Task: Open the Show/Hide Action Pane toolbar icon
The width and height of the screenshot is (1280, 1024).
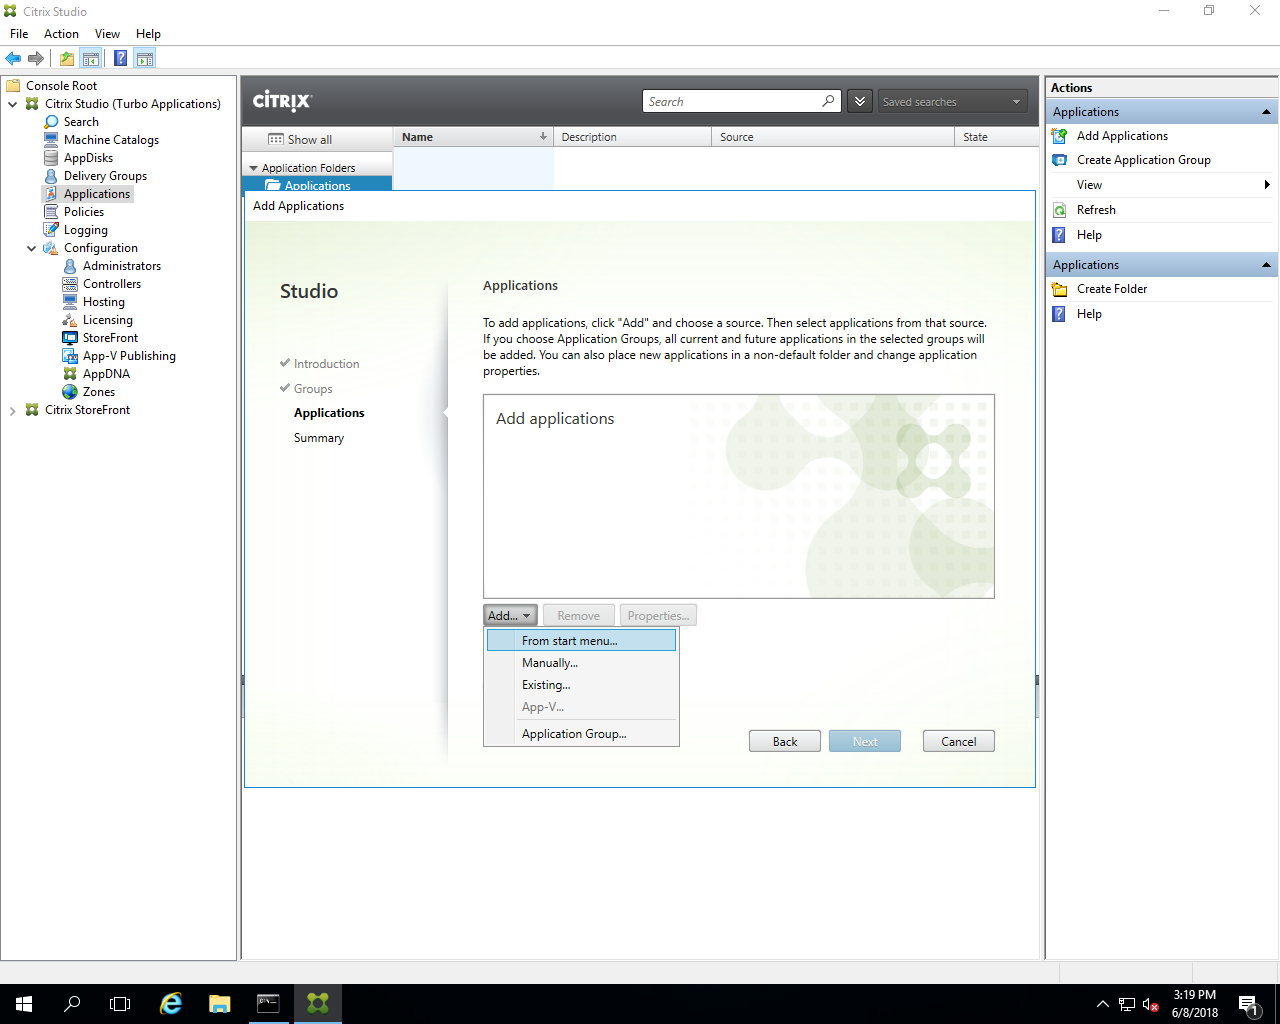Action: tap(144, 58)
